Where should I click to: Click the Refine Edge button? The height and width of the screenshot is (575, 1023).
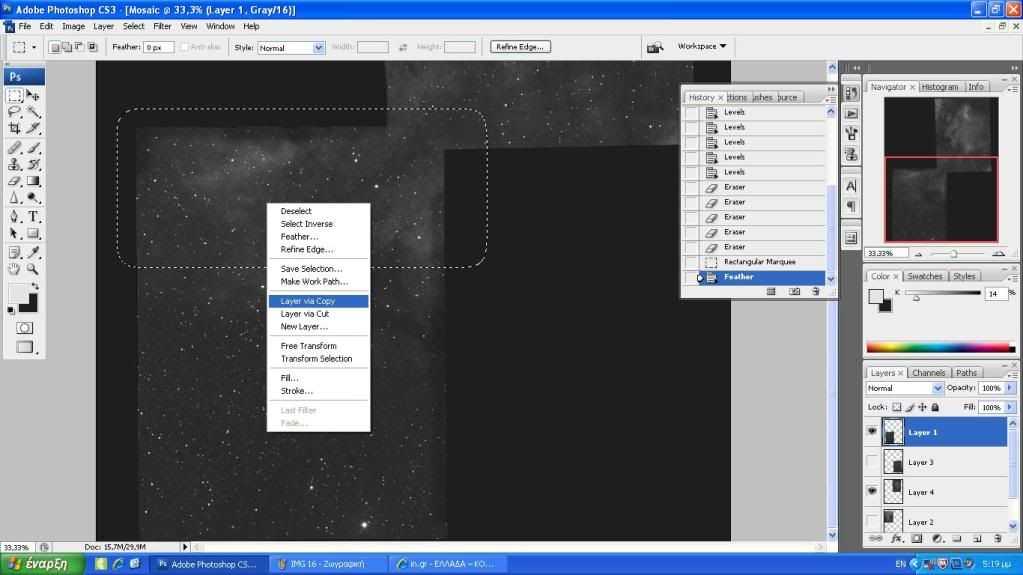point(520,47)
